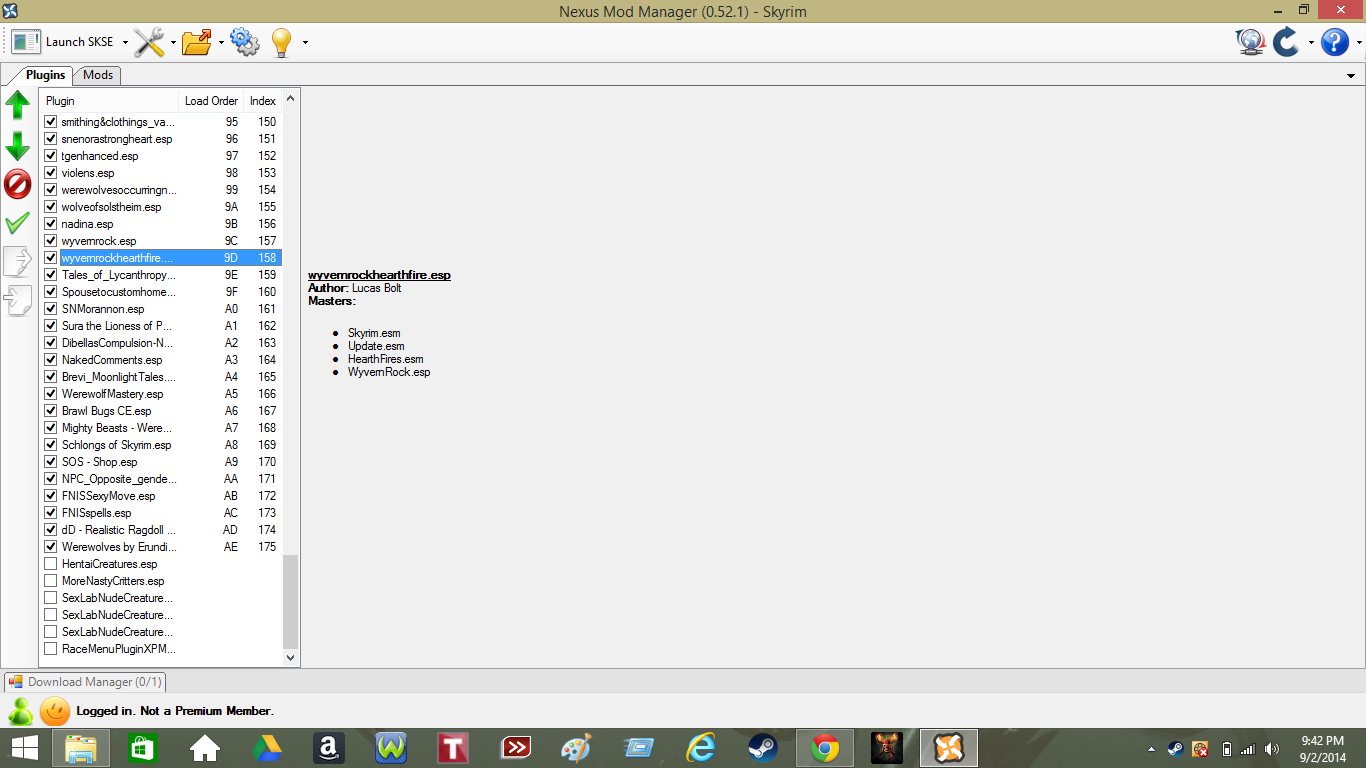Screen dimensions: 1366x768
Task: Open the settings gear icon
Action: point(245,42)
